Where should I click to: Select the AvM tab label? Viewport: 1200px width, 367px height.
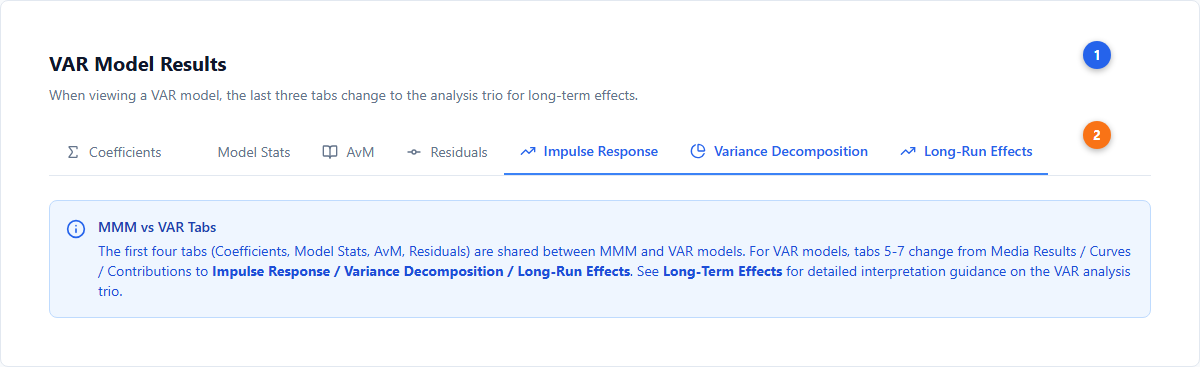(x=360, y=152)
